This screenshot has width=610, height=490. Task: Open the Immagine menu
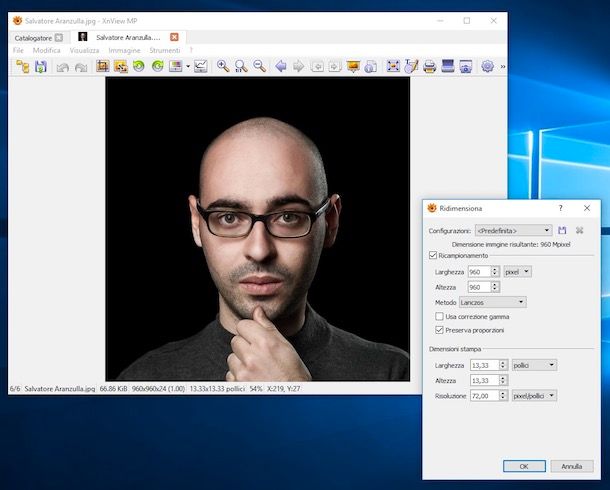pyautogui.click(x=125, y=50)
